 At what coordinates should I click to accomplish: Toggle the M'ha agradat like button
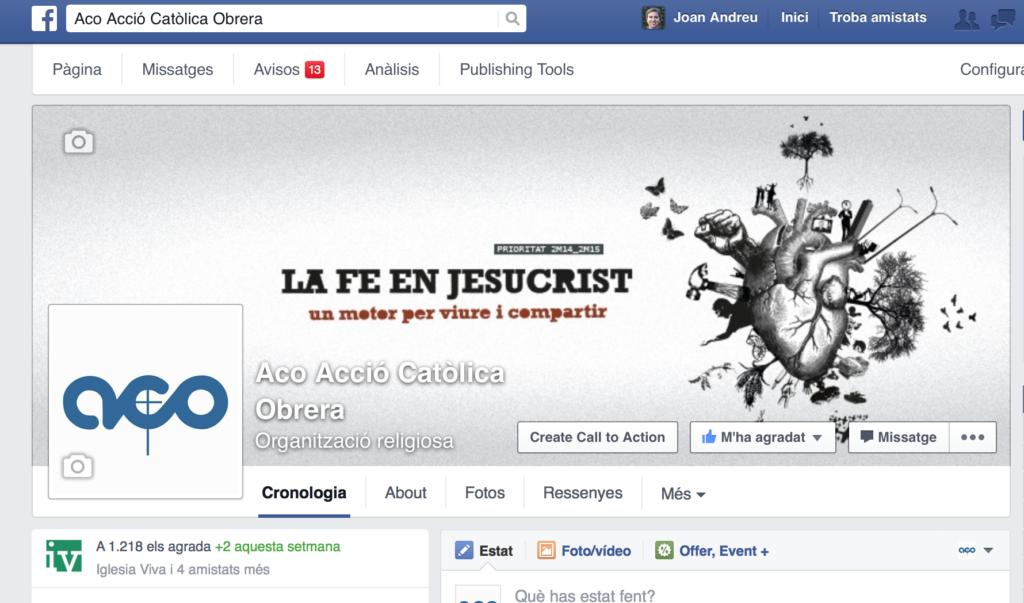coord(762,437)
